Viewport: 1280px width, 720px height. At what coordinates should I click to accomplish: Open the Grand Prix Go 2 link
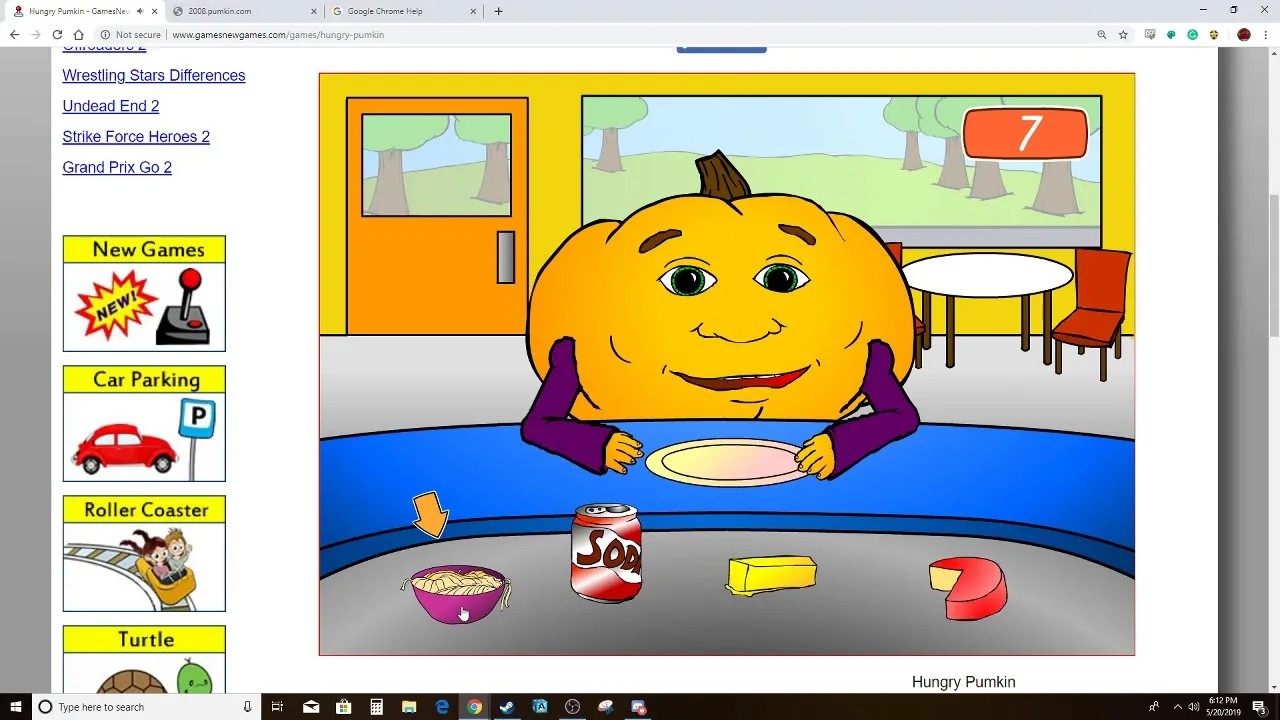[117, 167]
